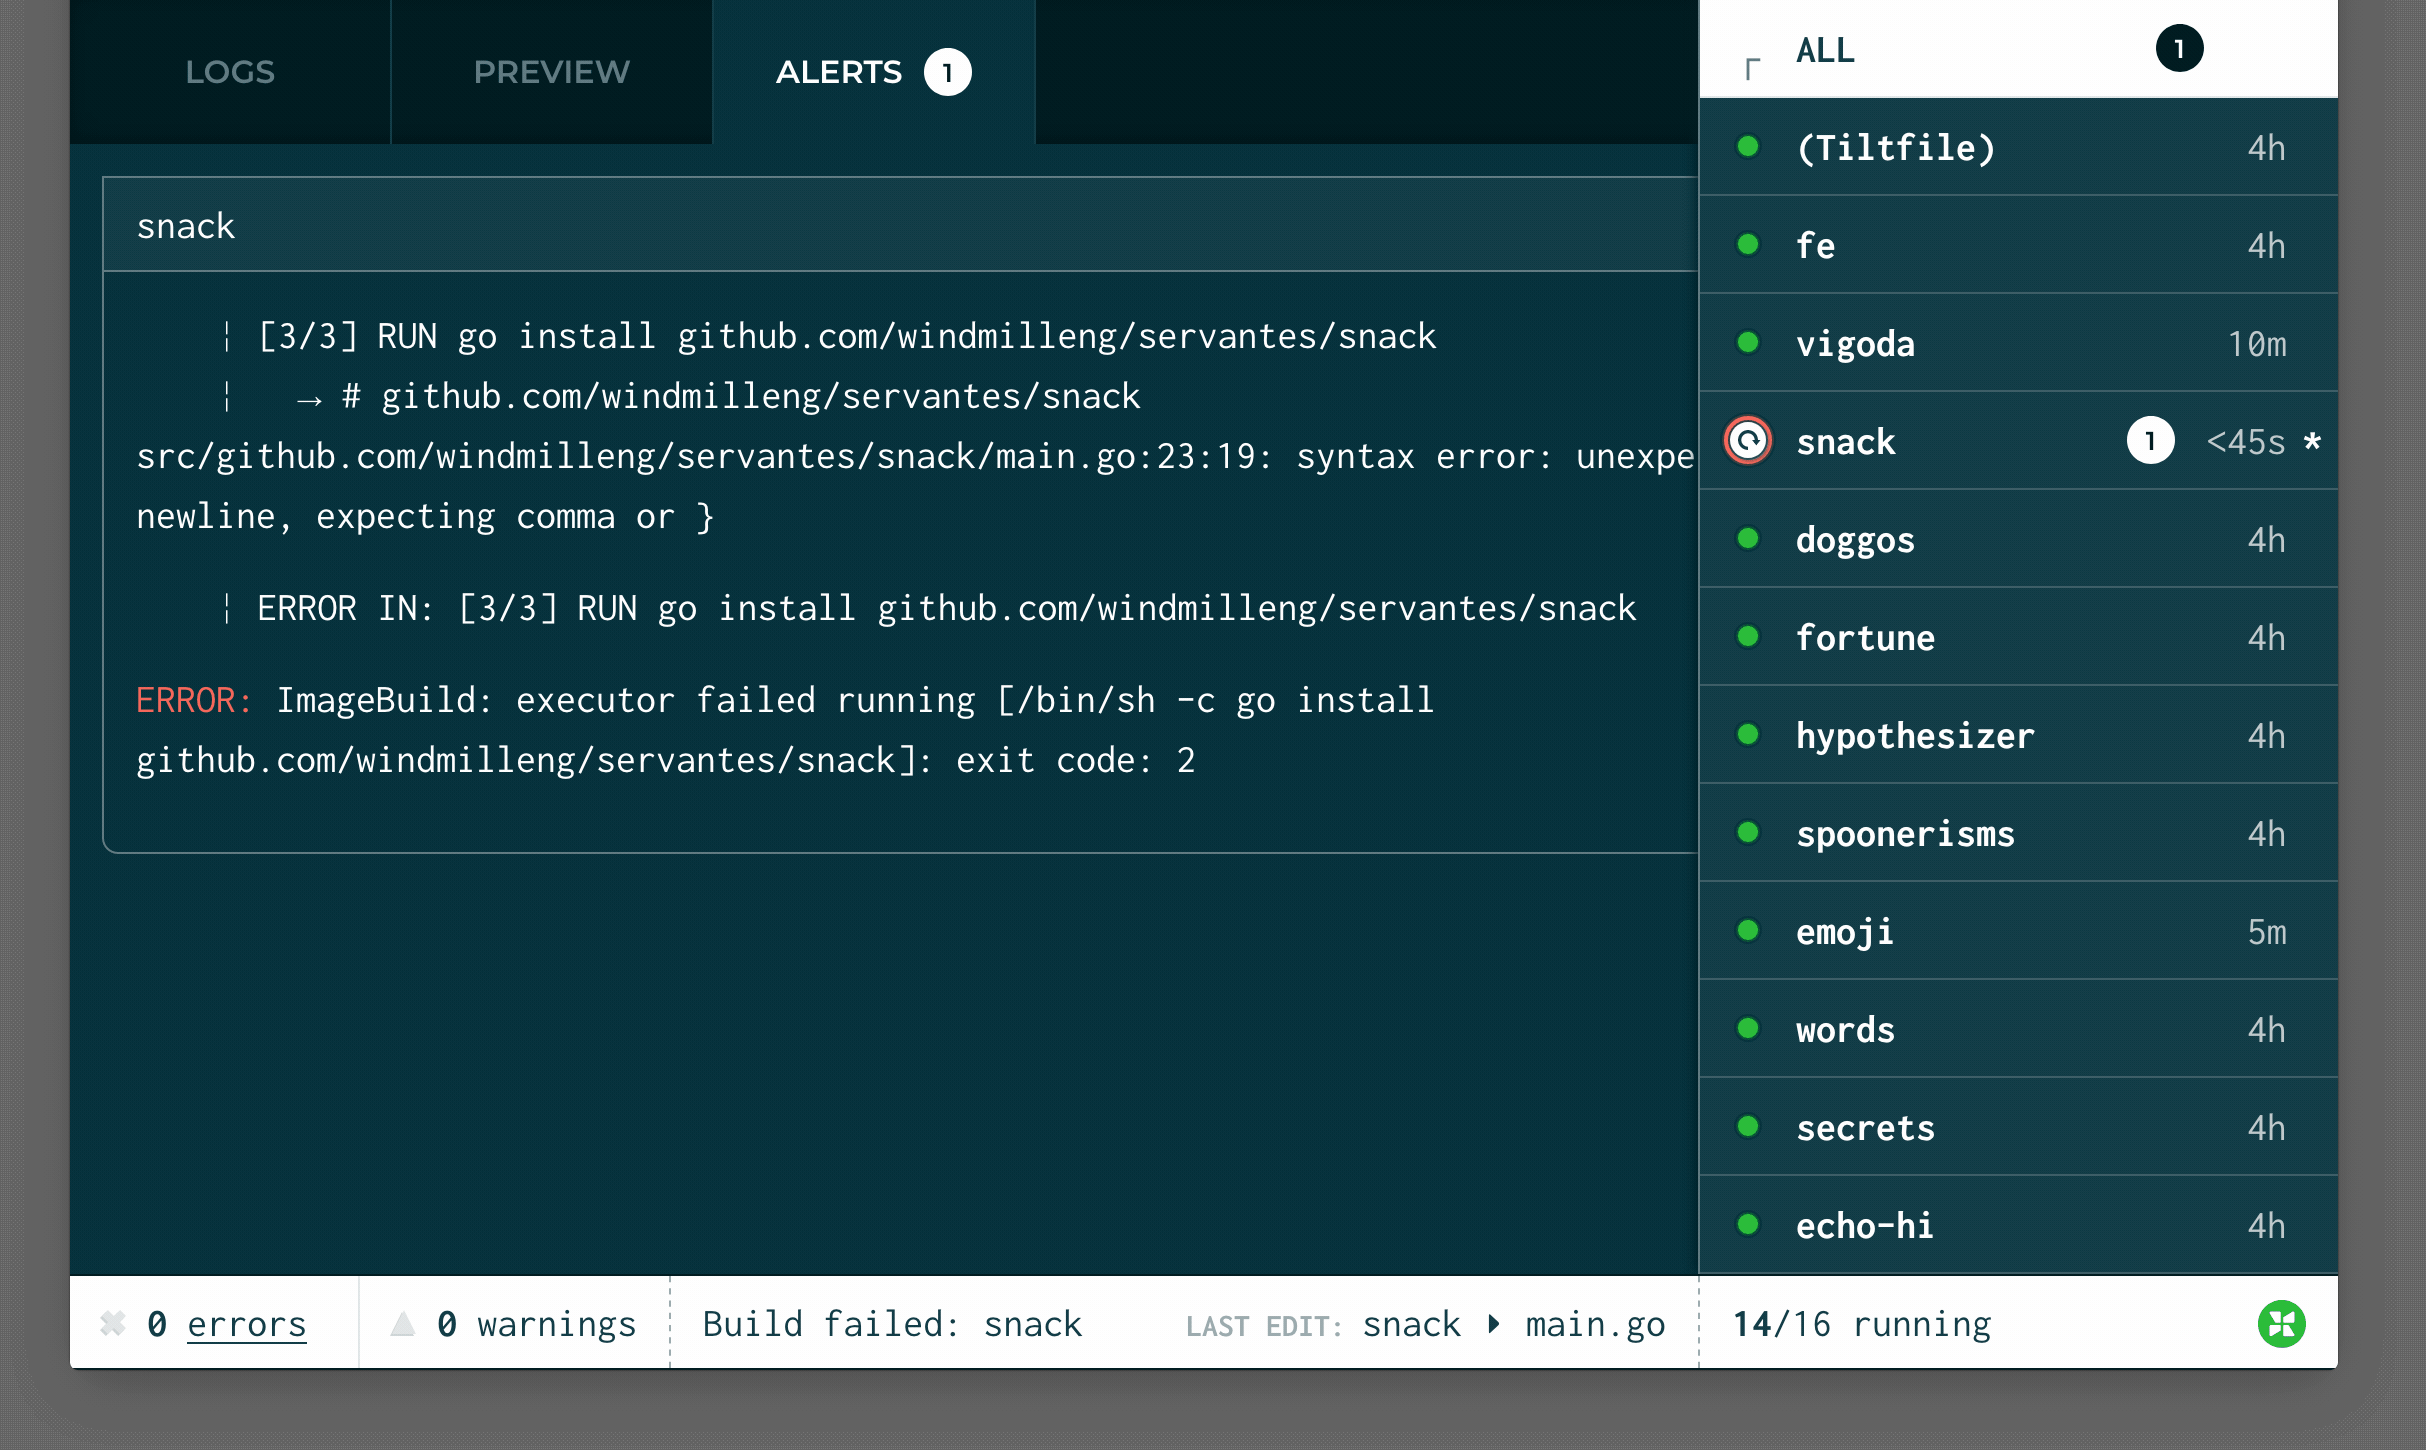
Task: Open the echo-hi resource
Action: coord(2018,1225)
